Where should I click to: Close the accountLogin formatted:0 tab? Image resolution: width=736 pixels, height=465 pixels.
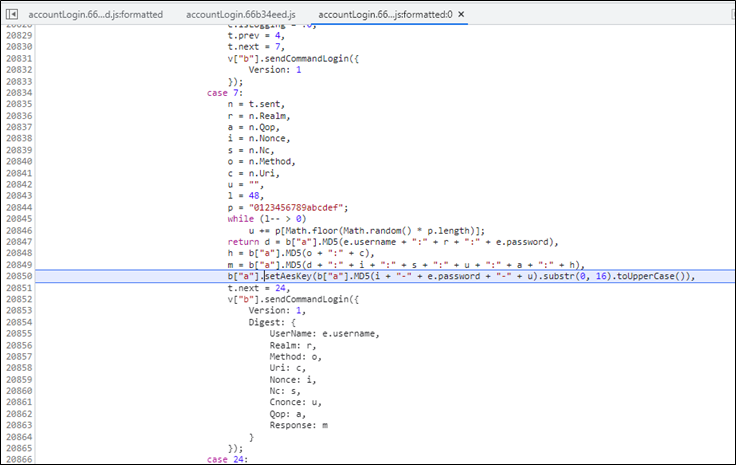461,15
